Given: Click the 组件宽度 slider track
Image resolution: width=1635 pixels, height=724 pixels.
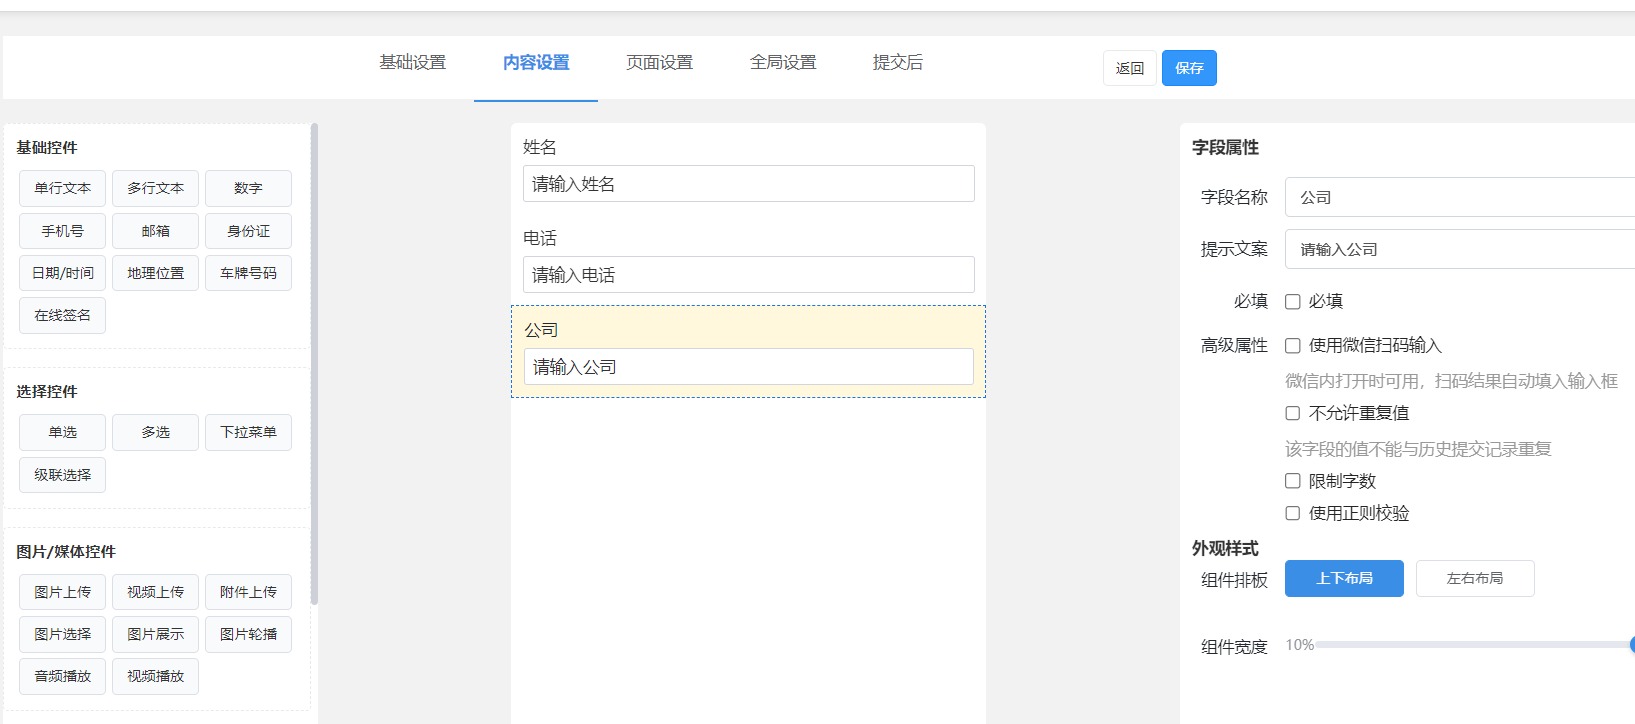Looking at the screenshot, I should 1475,645.
